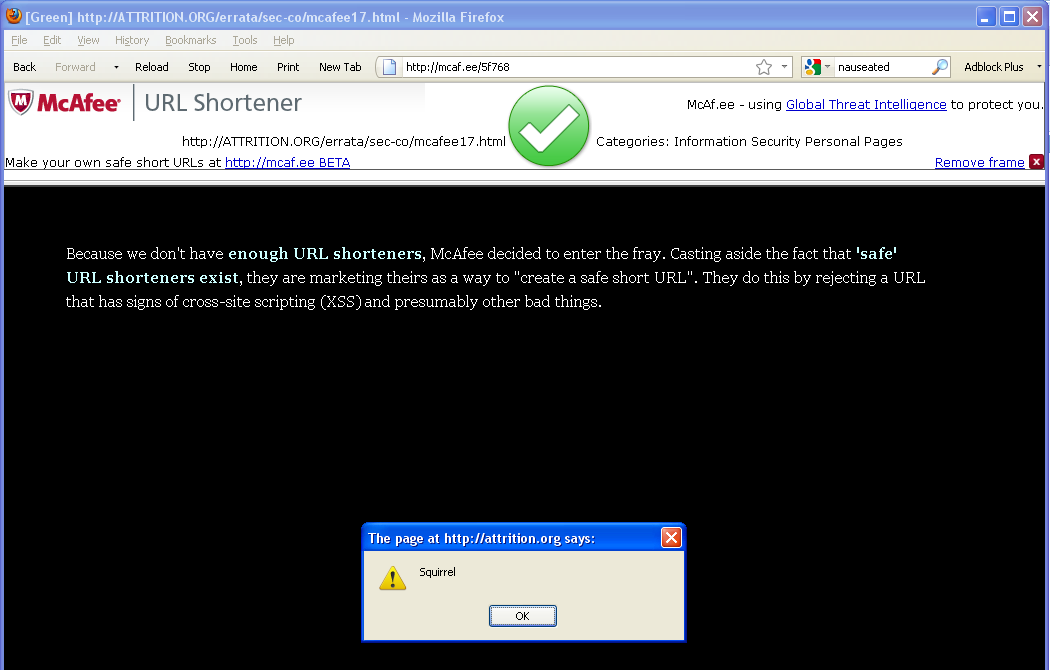Open the Bookmarks menu
This screenshot has height=670, width=1050.
tap(190, 40)
